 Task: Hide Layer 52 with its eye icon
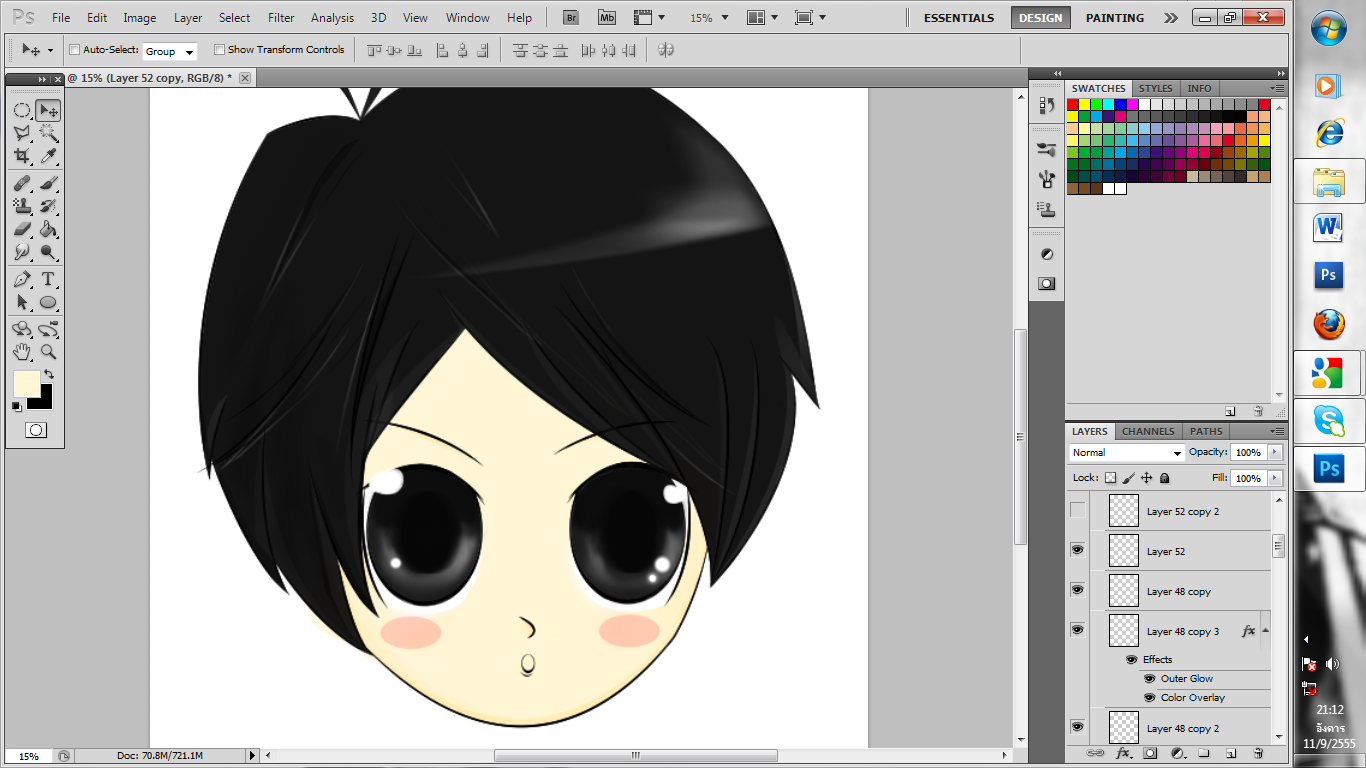(1077, 550)
